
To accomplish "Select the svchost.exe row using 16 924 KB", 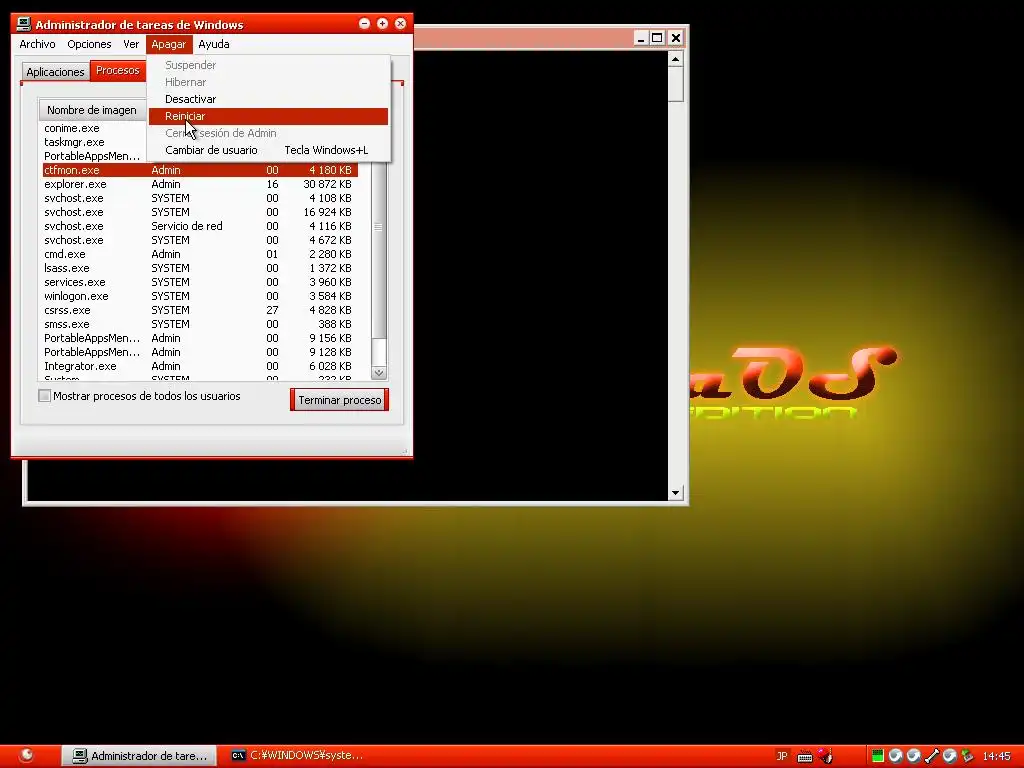I will pyautogui.click(x=200, y=212).
